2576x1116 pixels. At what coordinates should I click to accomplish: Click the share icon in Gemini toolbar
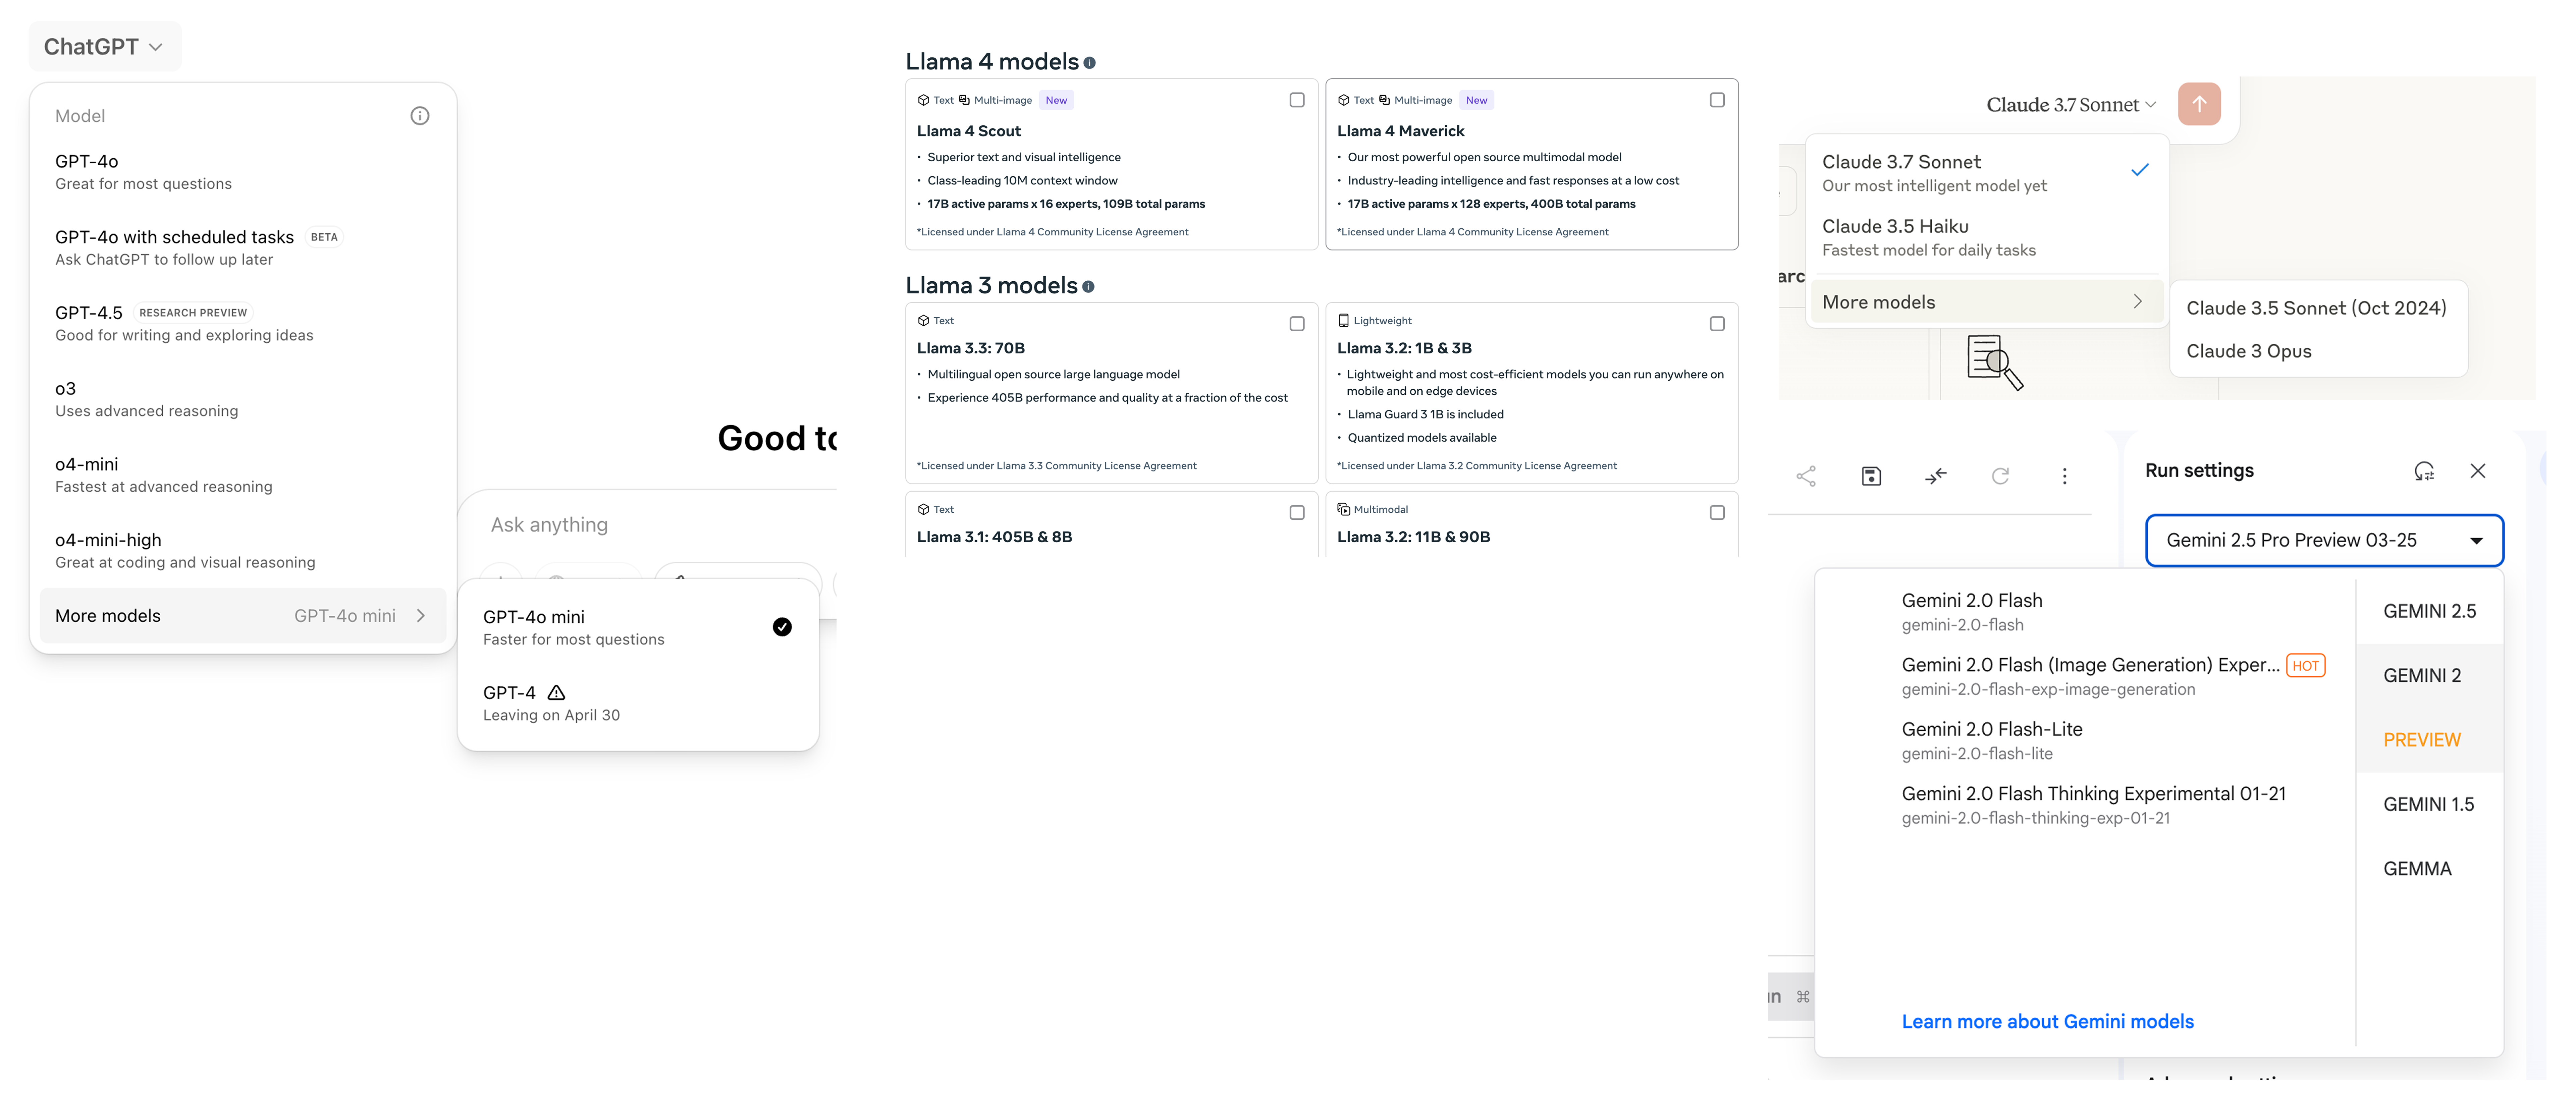click(x=1806, y=476)
